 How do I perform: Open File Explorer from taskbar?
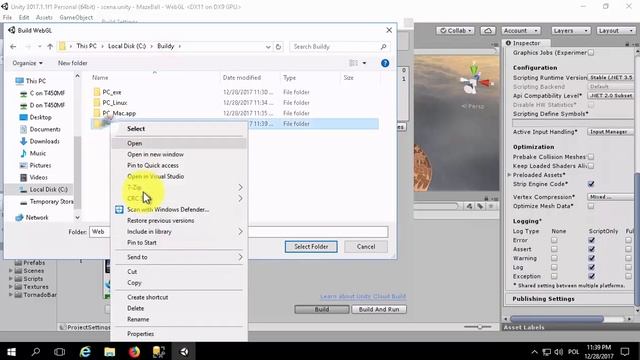(x=109, y=351)
